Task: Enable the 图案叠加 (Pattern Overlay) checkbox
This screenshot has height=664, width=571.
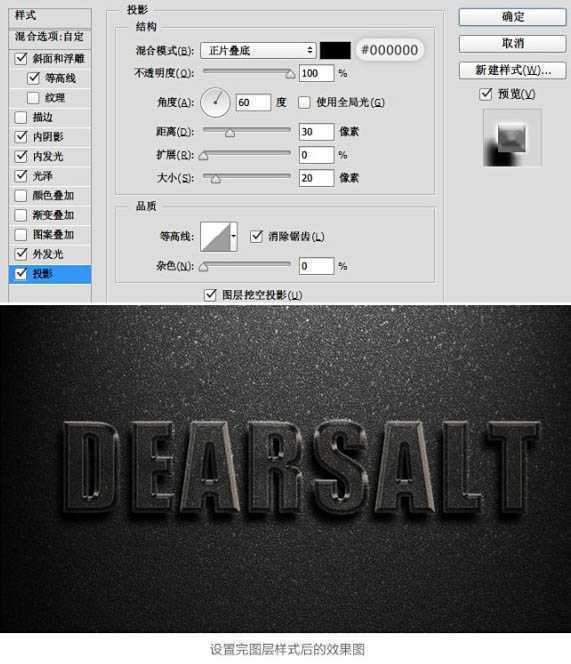Action: [x=21, y=234]
